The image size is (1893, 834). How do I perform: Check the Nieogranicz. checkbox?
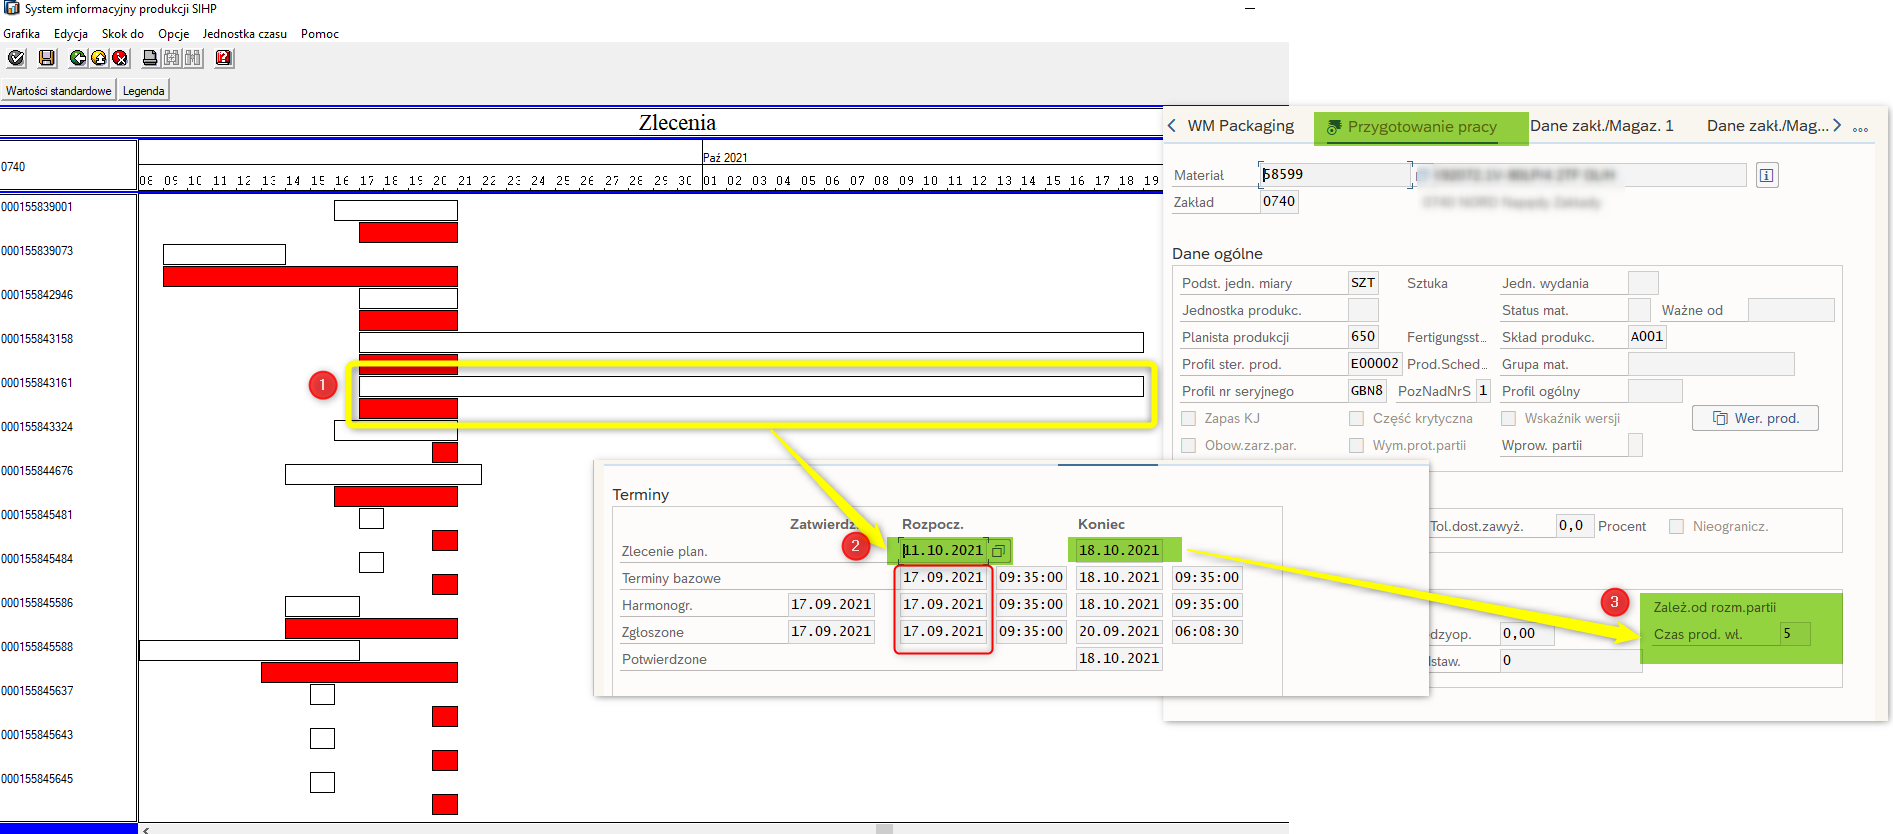[1677, 527]
